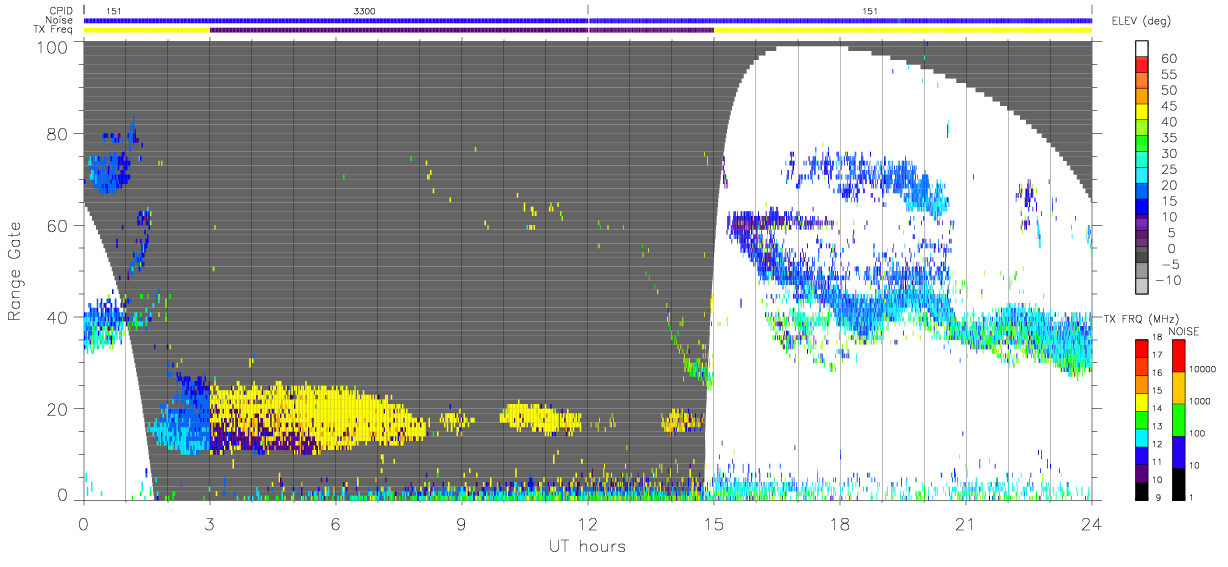Click NOISE legend value '100'
1228x567 pixels.
pyautogui.click(x=1198, y=432)
